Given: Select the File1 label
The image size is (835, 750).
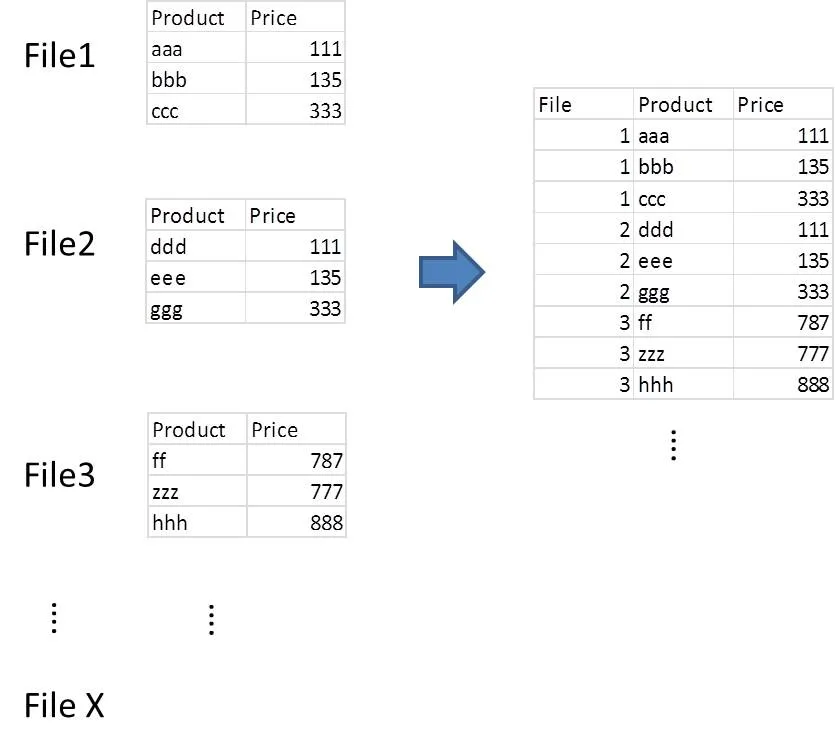Looking at the screenshot, I should pyautogui.click(x=60, y=55).
